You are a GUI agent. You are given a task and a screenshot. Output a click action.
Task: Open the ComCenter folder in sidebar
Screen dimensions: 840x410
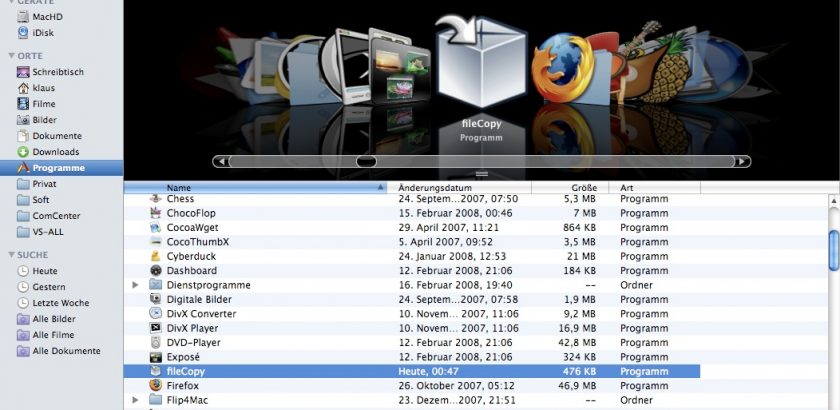(49, 216)
